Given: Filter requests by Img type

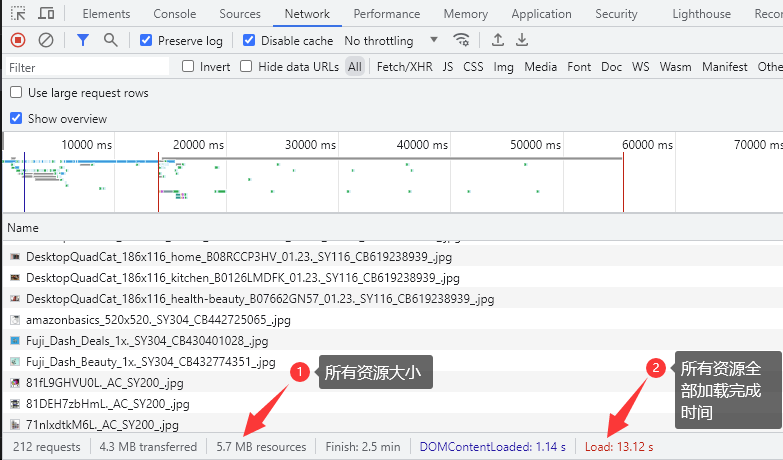Looking at the screenshot, I should (503, 67).
